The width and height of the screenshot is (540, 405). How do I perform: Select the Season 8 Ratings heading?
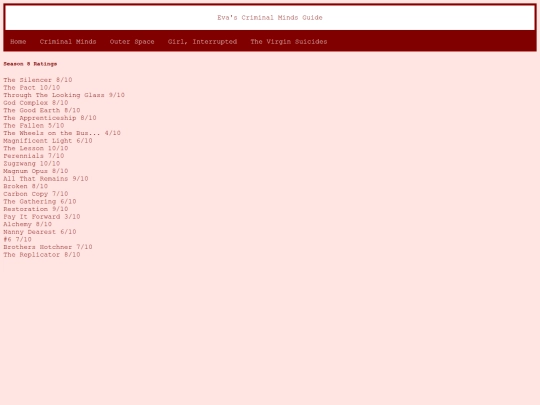point(30,64)
